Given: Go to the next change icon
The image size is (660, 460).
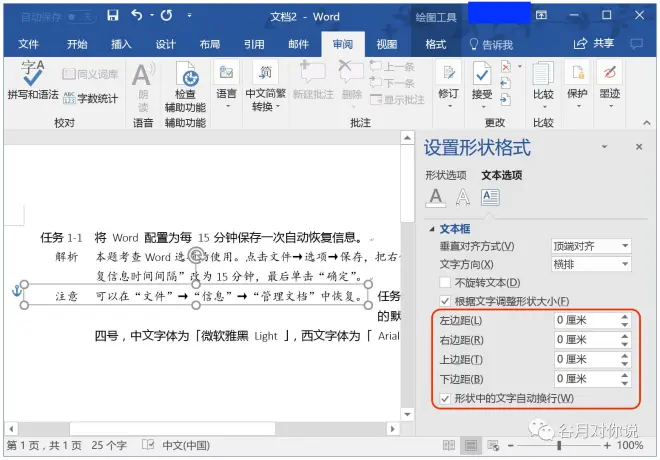Looking at the screenshot, I should 506,100.
